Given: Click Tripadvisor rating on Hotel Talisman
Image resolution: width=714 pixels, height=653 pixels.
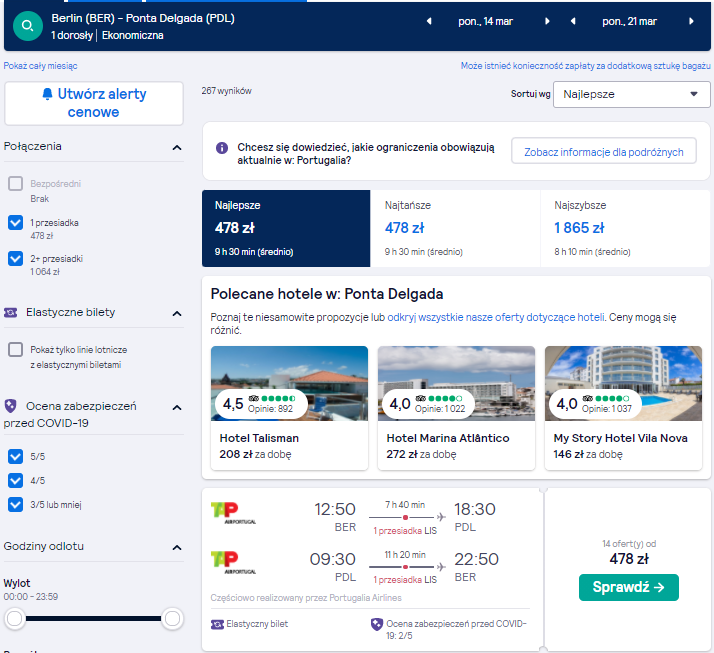Looking at the screenshot, I should (x=259, y=403).
